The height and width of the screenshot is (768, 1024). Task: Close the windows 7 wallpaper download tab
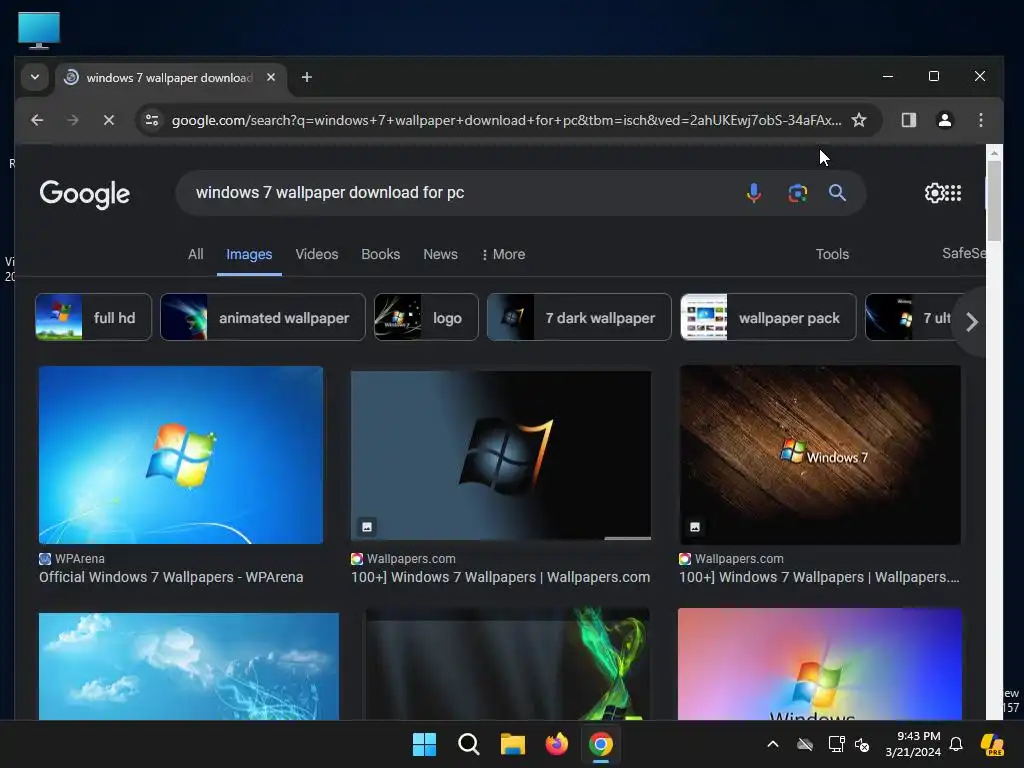click(271, 77)
